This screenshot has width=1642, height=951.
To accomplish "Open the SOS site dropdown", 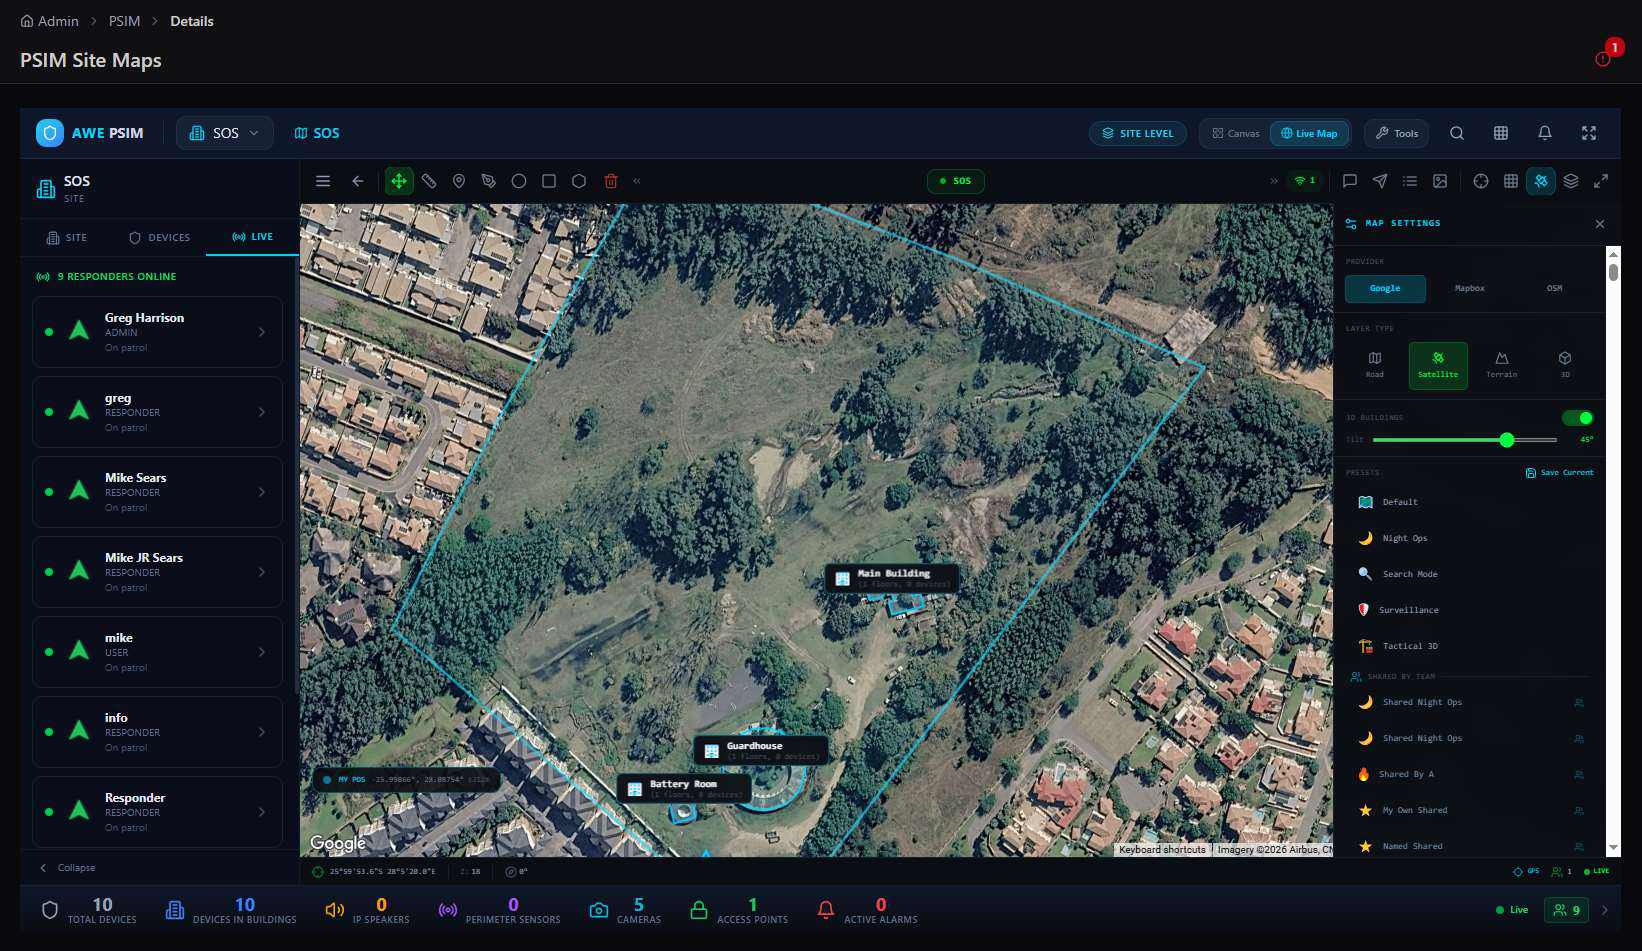I will point(225,133).
